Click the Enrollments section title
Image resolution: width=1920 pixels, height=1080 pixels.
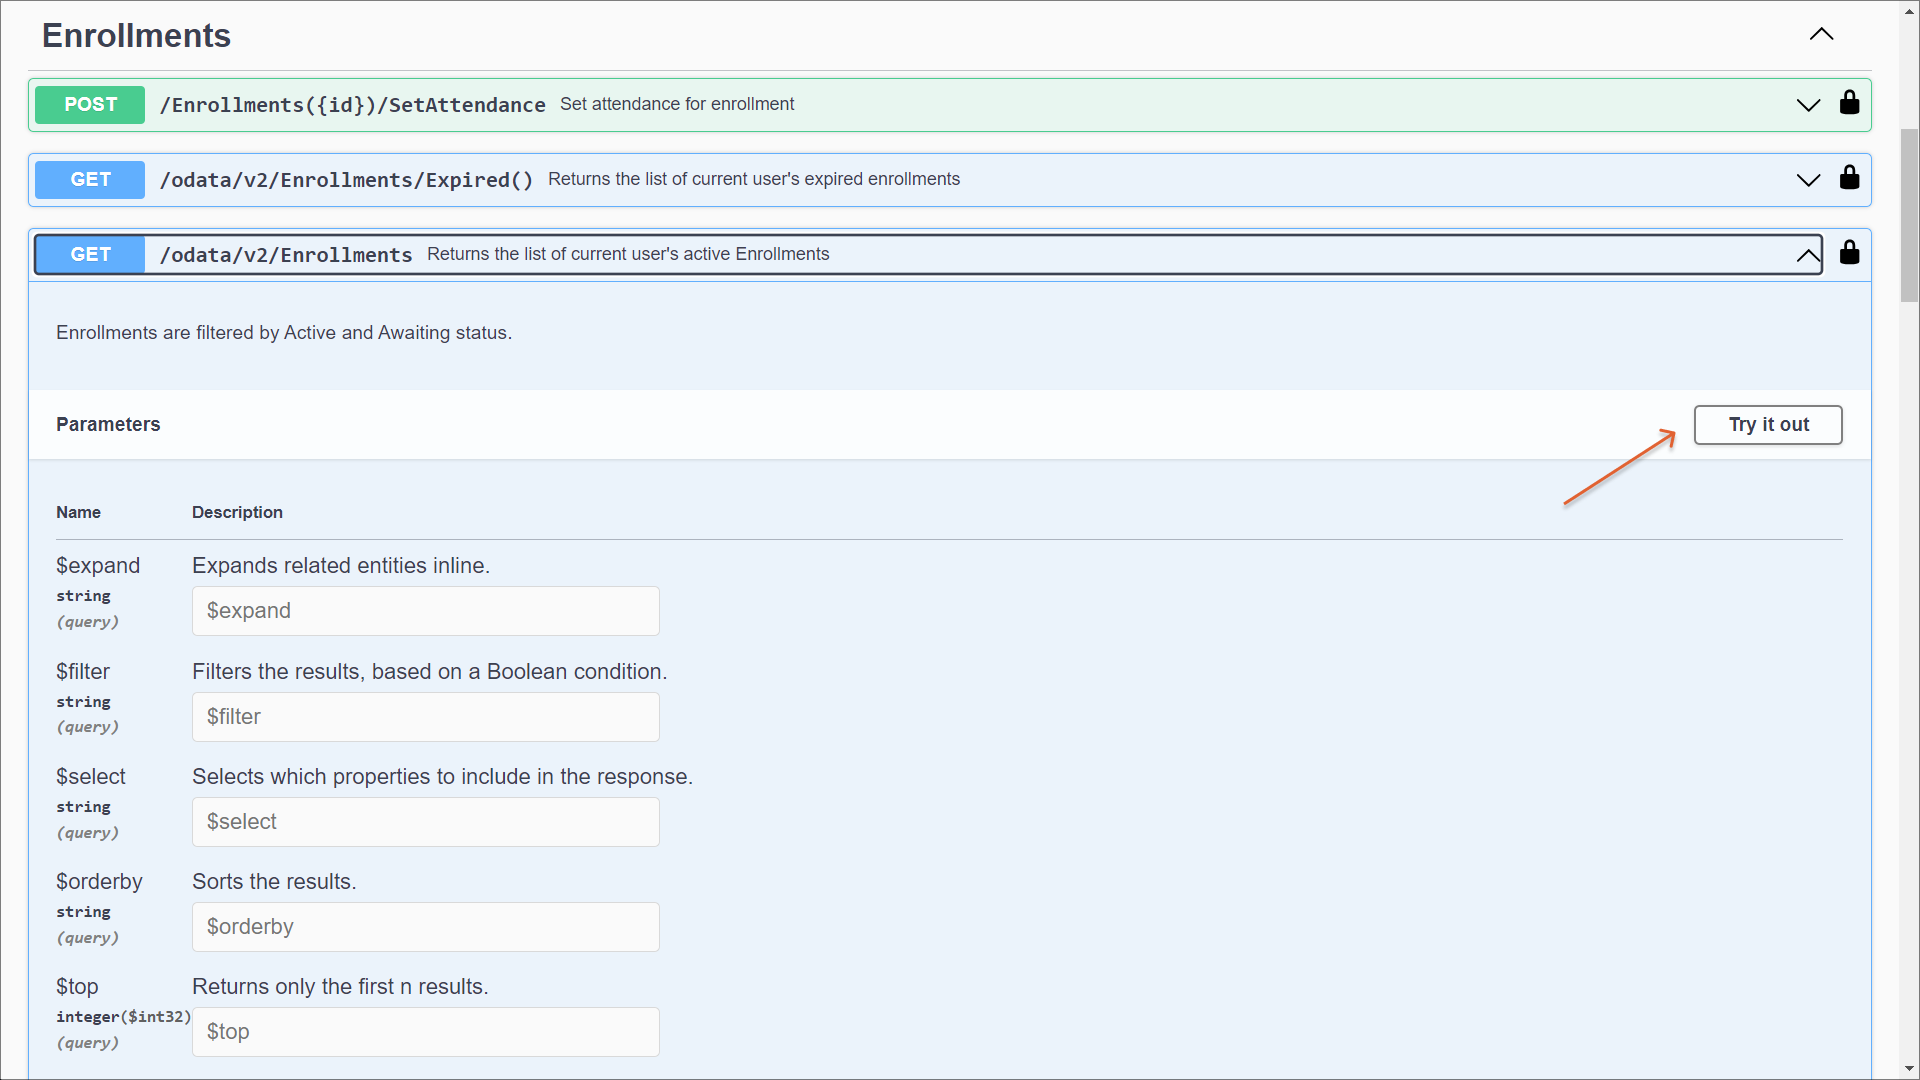[136, 36]
